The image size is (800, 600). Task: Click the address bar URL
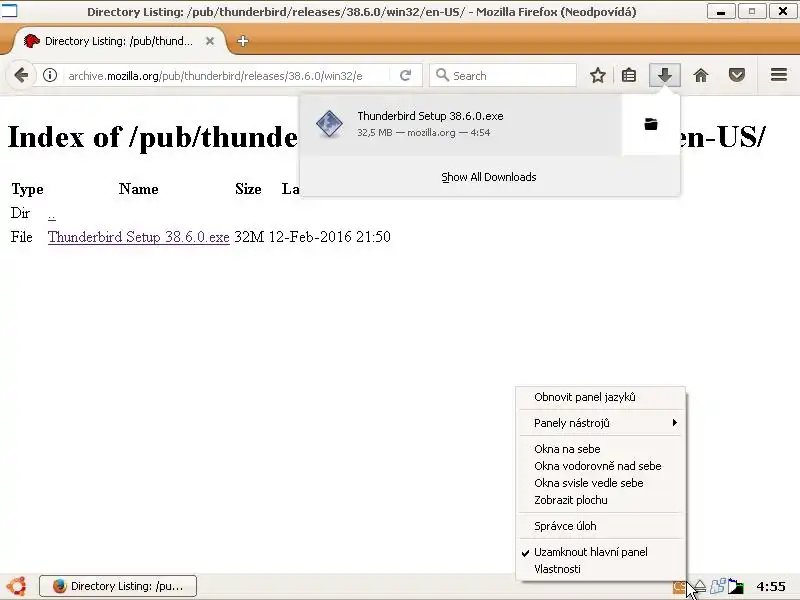coord(215,76)
